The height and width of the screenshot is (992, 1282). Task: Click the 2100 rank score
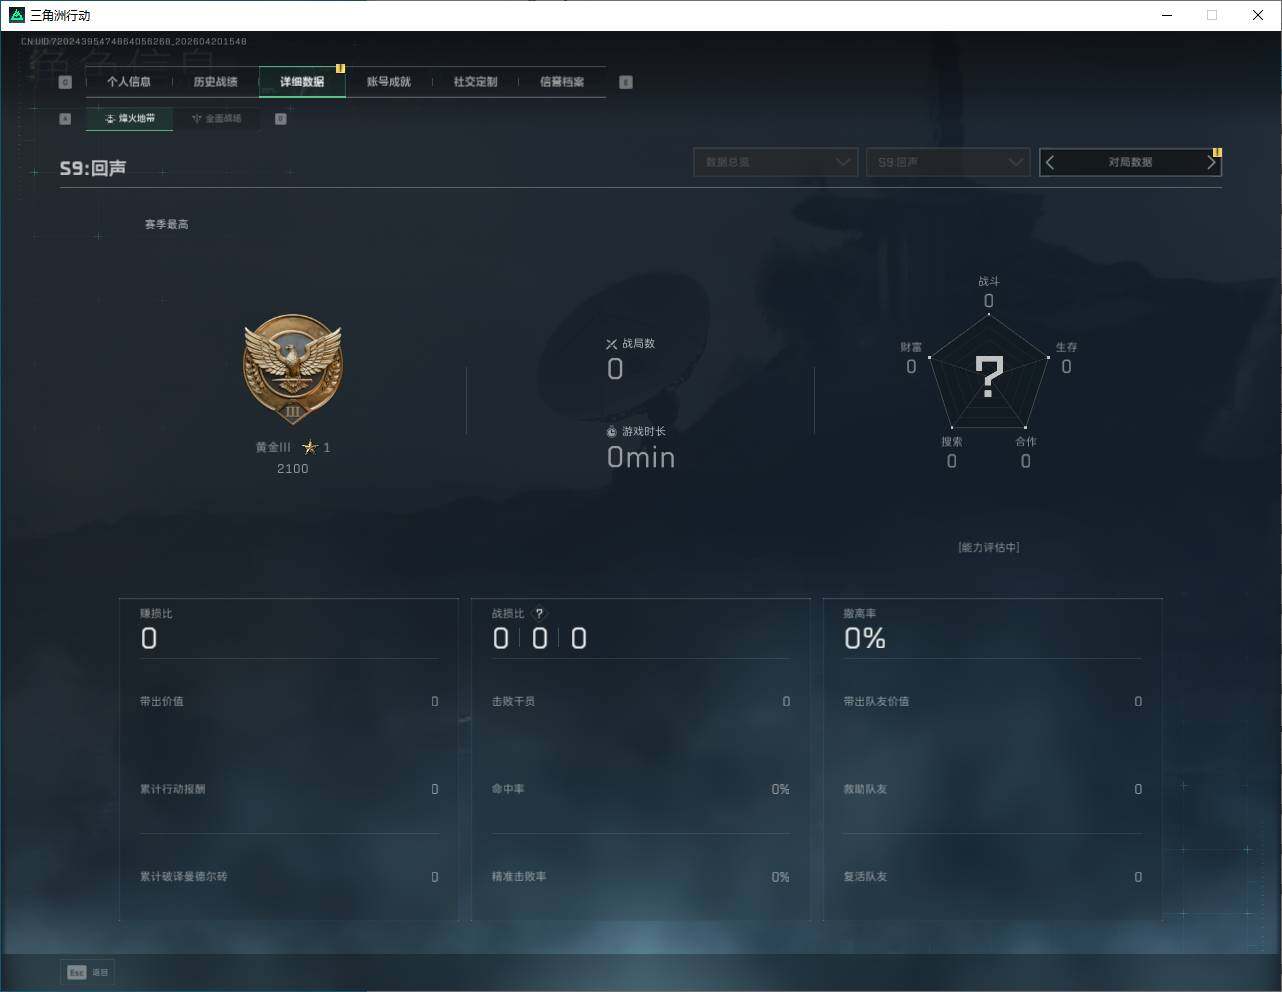click(x=293, y=469)
